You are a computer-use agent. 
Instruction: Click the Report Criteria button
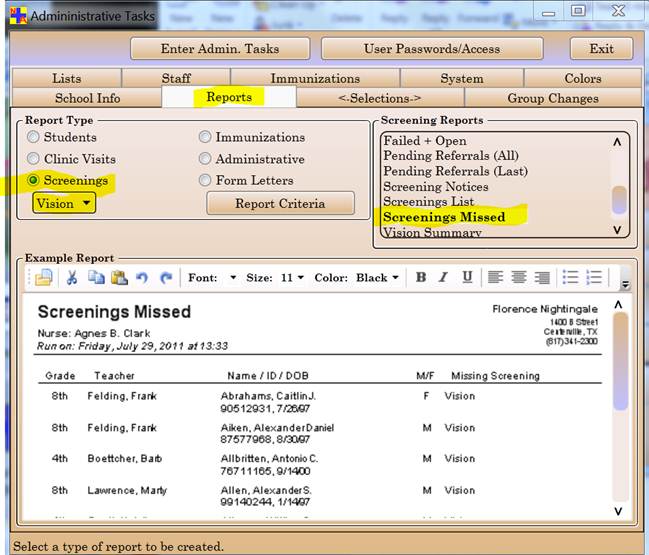(280, 203)
